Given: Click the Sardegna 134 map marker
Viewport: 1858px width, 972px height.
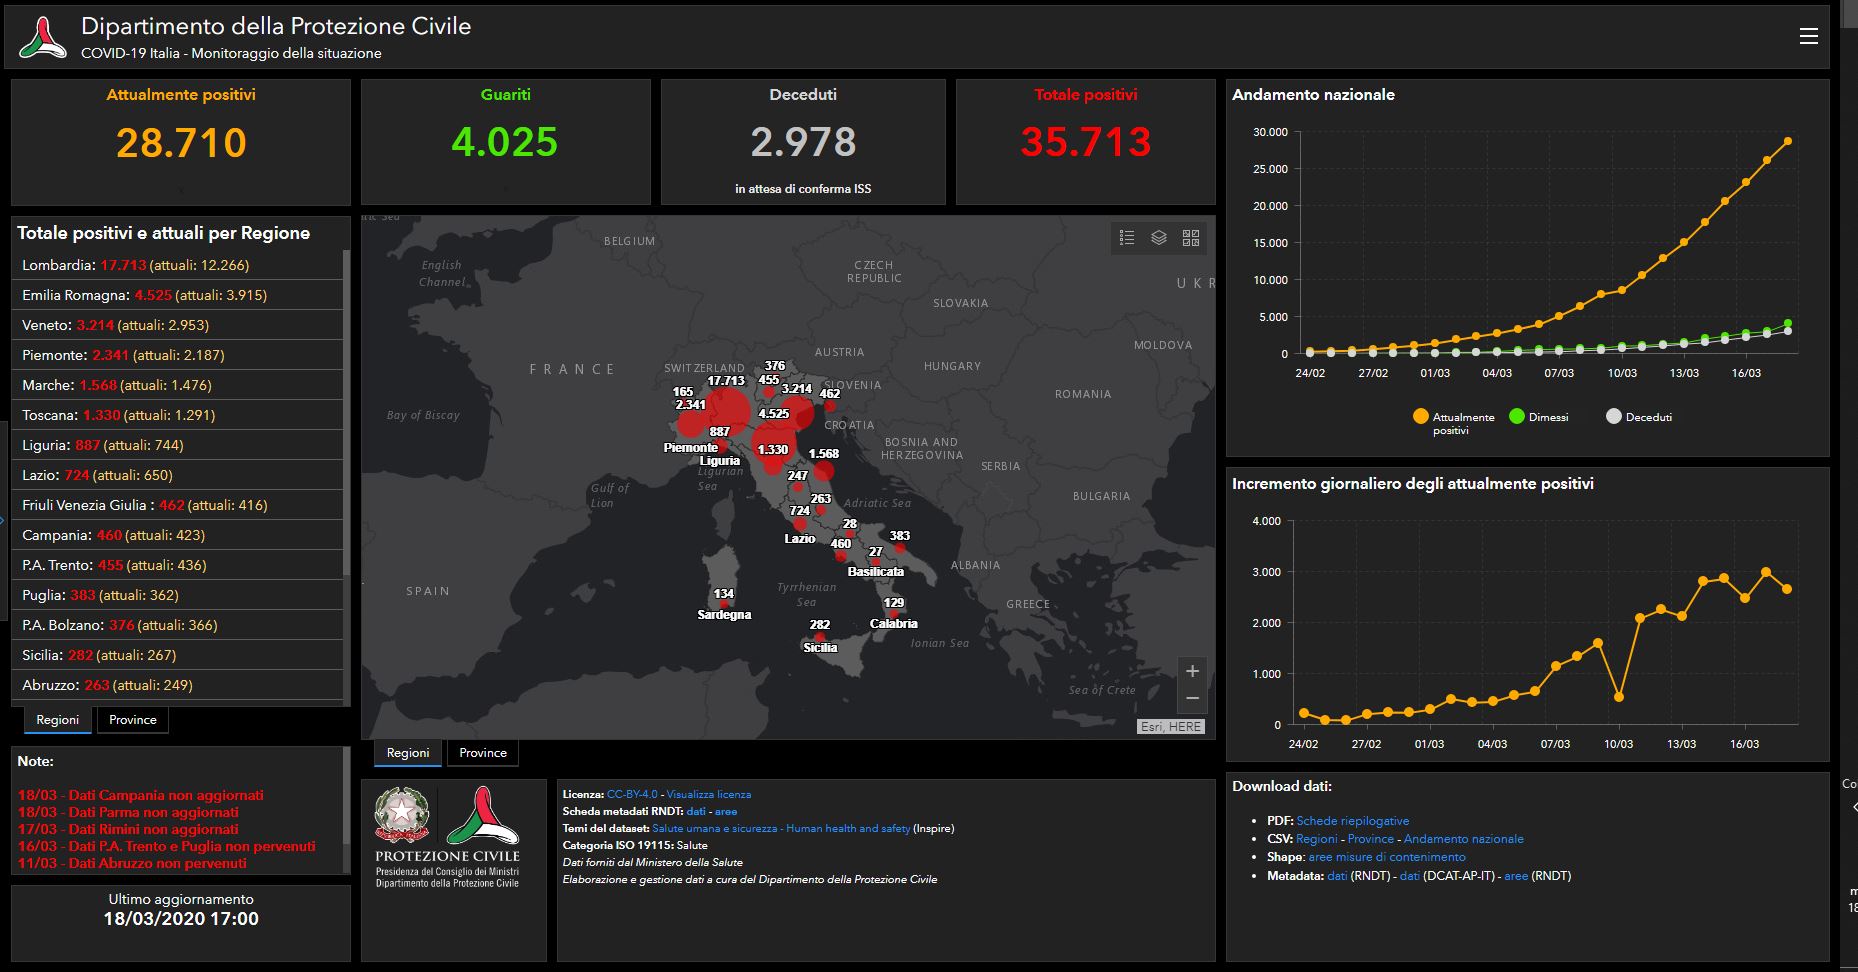Looking at the screenshot, I should point(724,605).
